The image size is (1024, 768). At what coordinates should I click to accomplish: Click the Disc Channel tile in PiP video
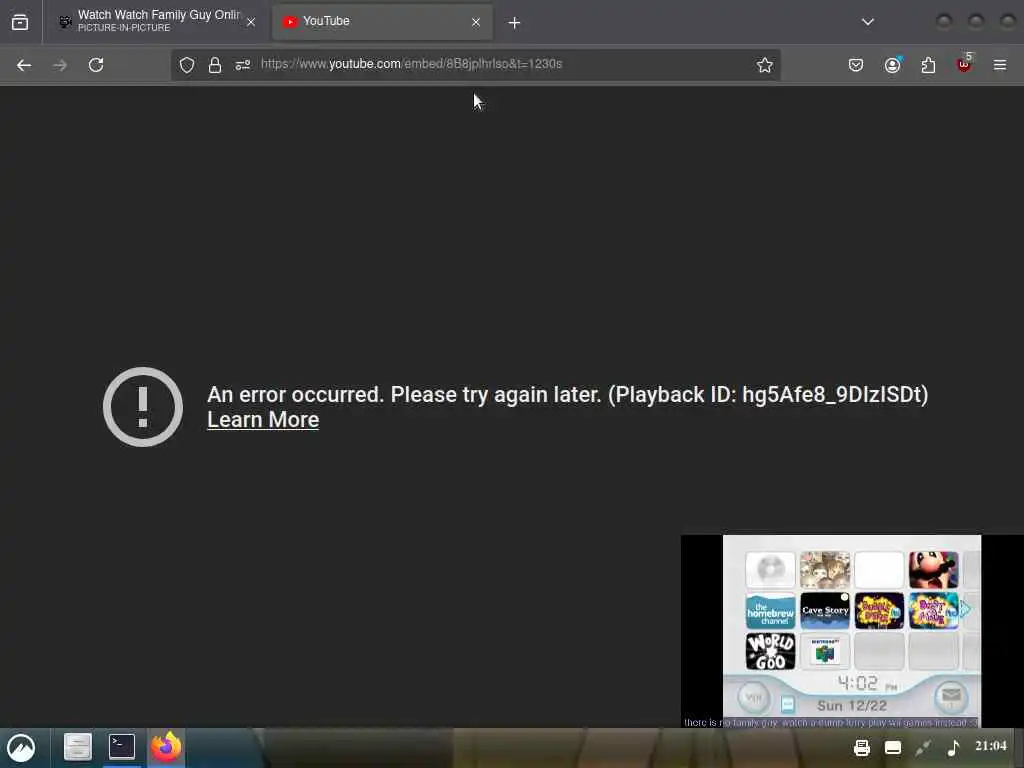771,570
